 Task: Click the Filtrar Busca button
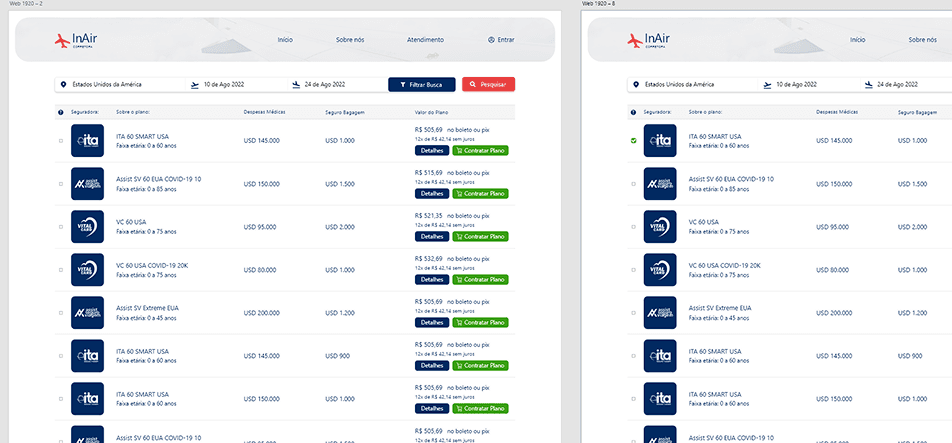pos(421,85)
